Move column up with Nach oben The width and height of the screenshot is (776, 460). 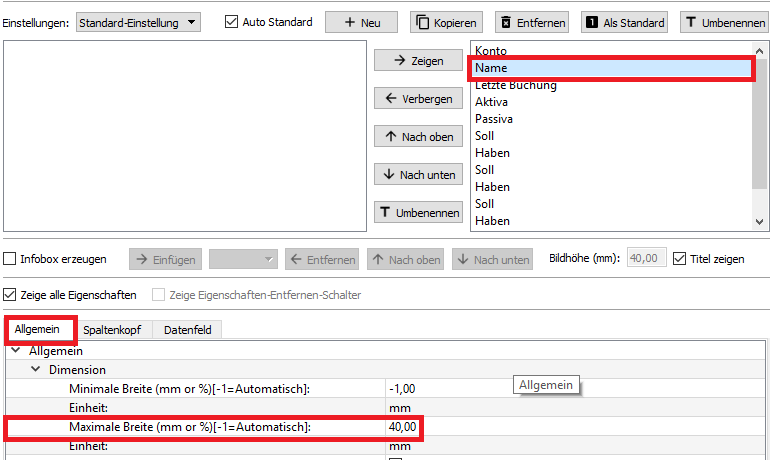[419, 136]
